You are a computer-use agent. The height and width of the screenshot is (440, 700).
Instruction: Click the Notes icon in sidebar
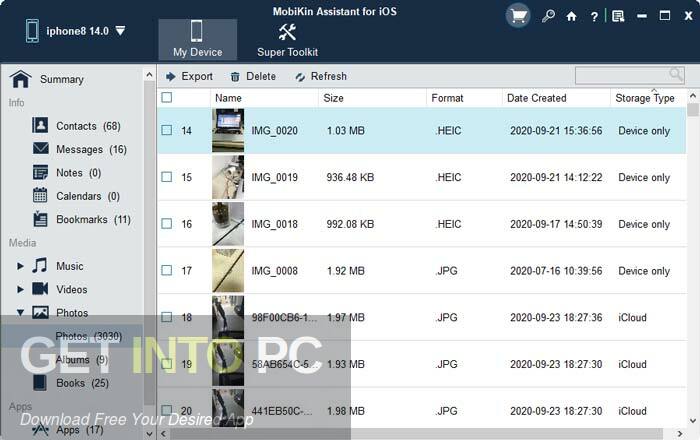coord(40,172)
